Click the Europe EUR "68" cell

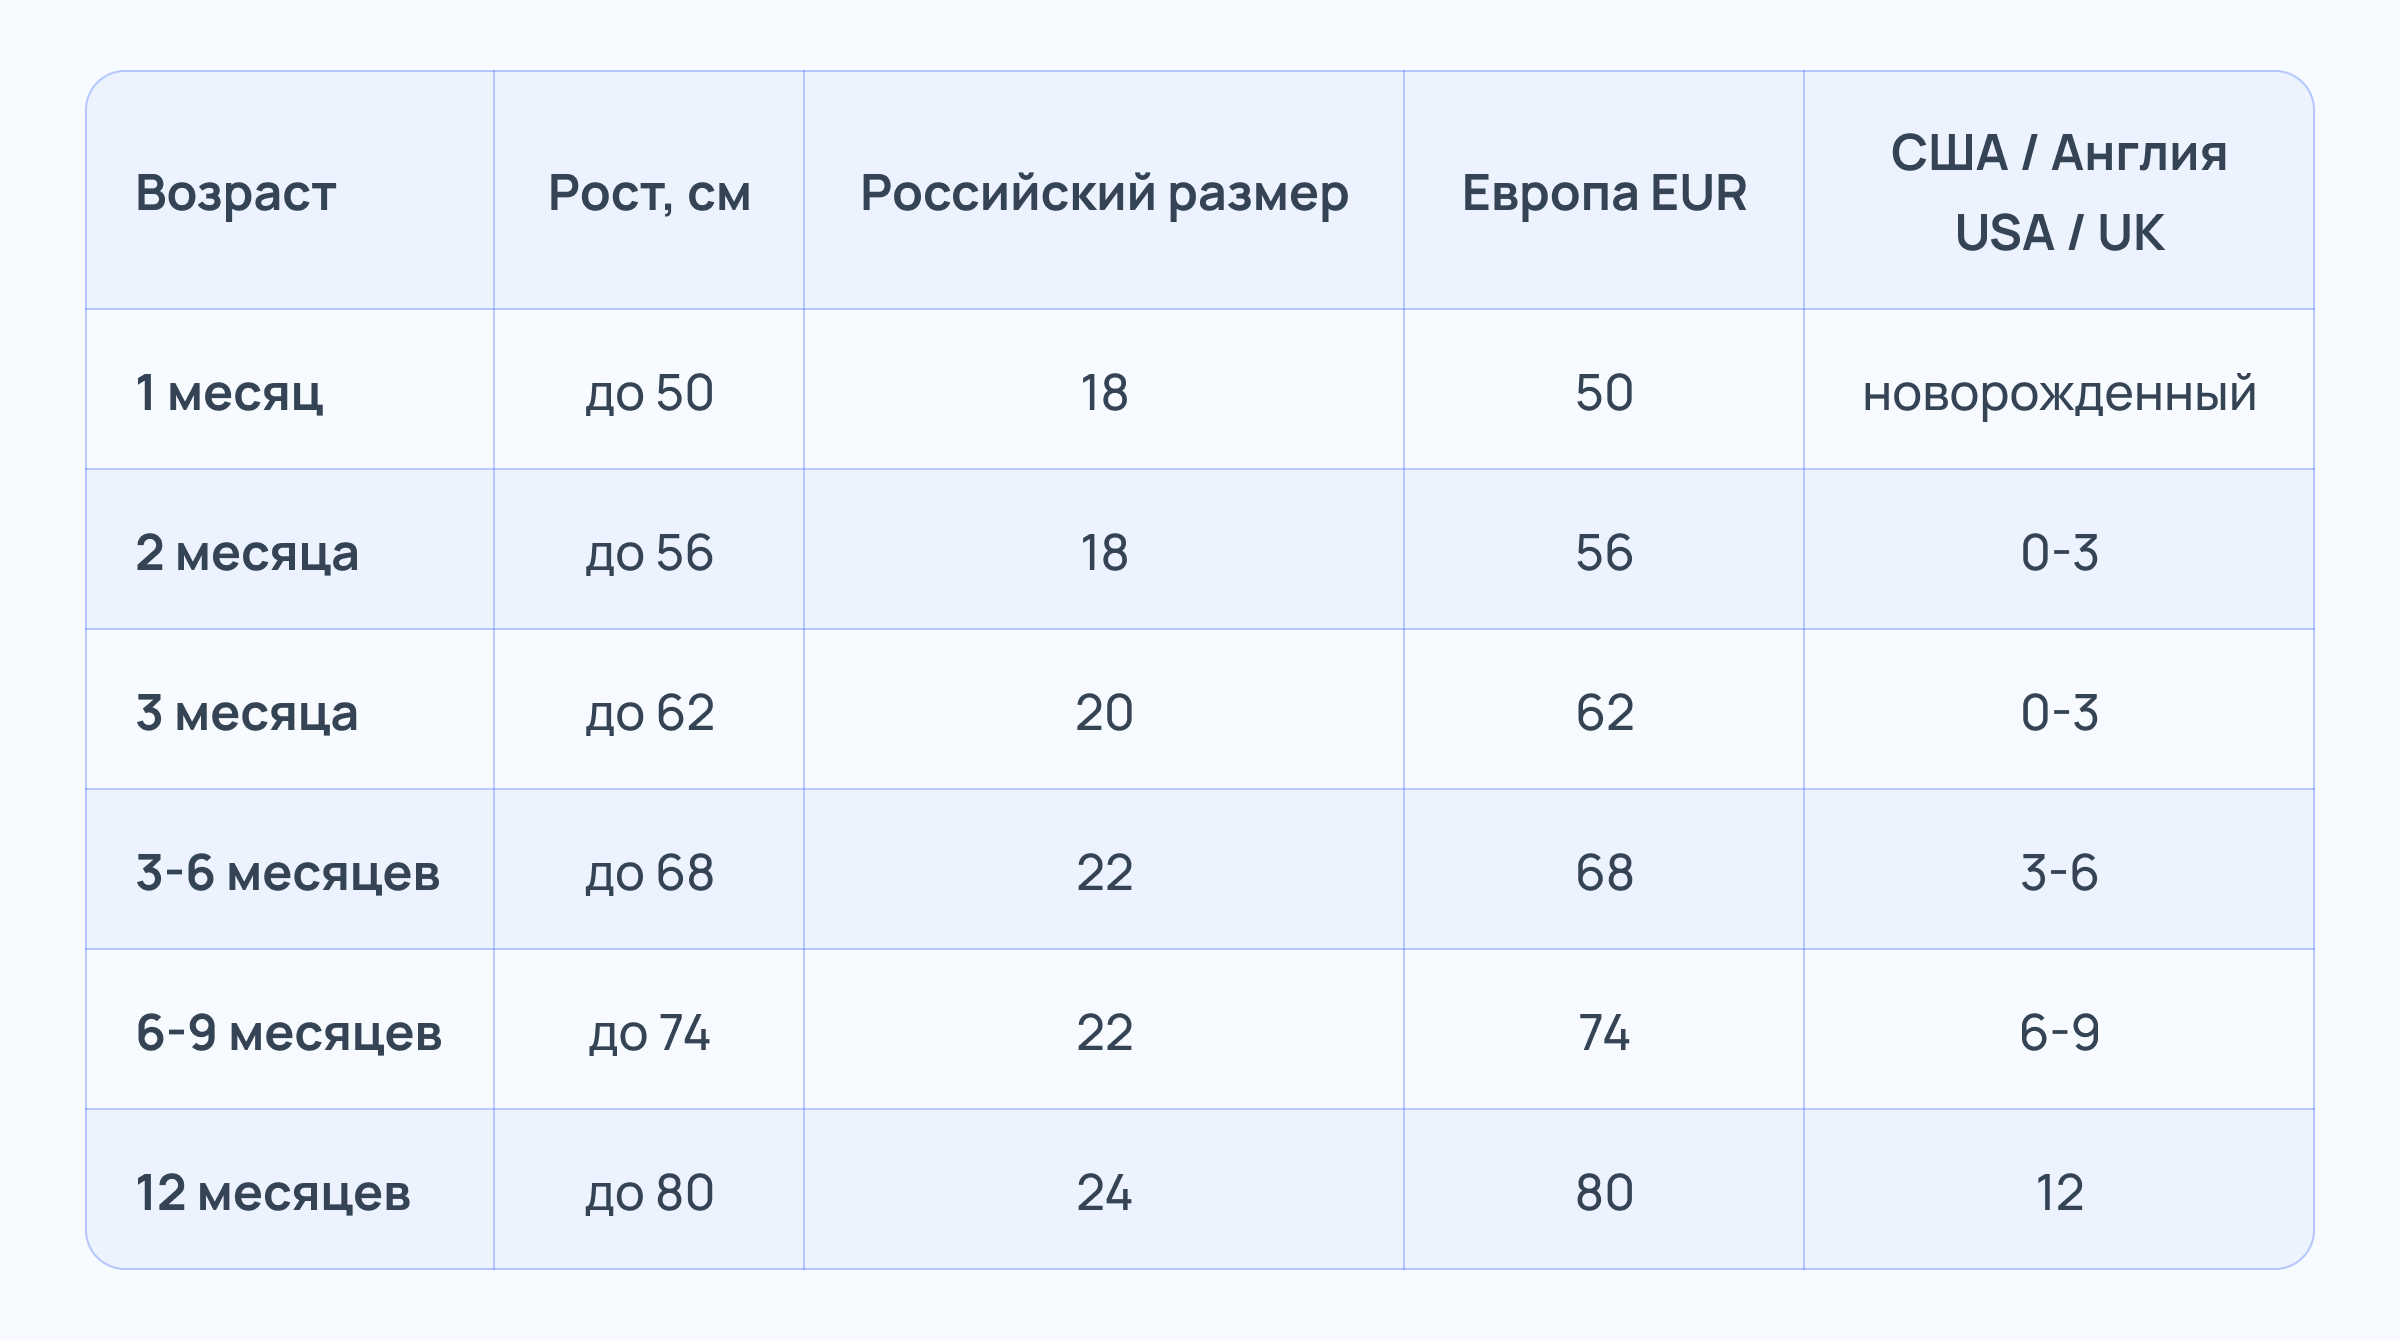point(1604,872)
